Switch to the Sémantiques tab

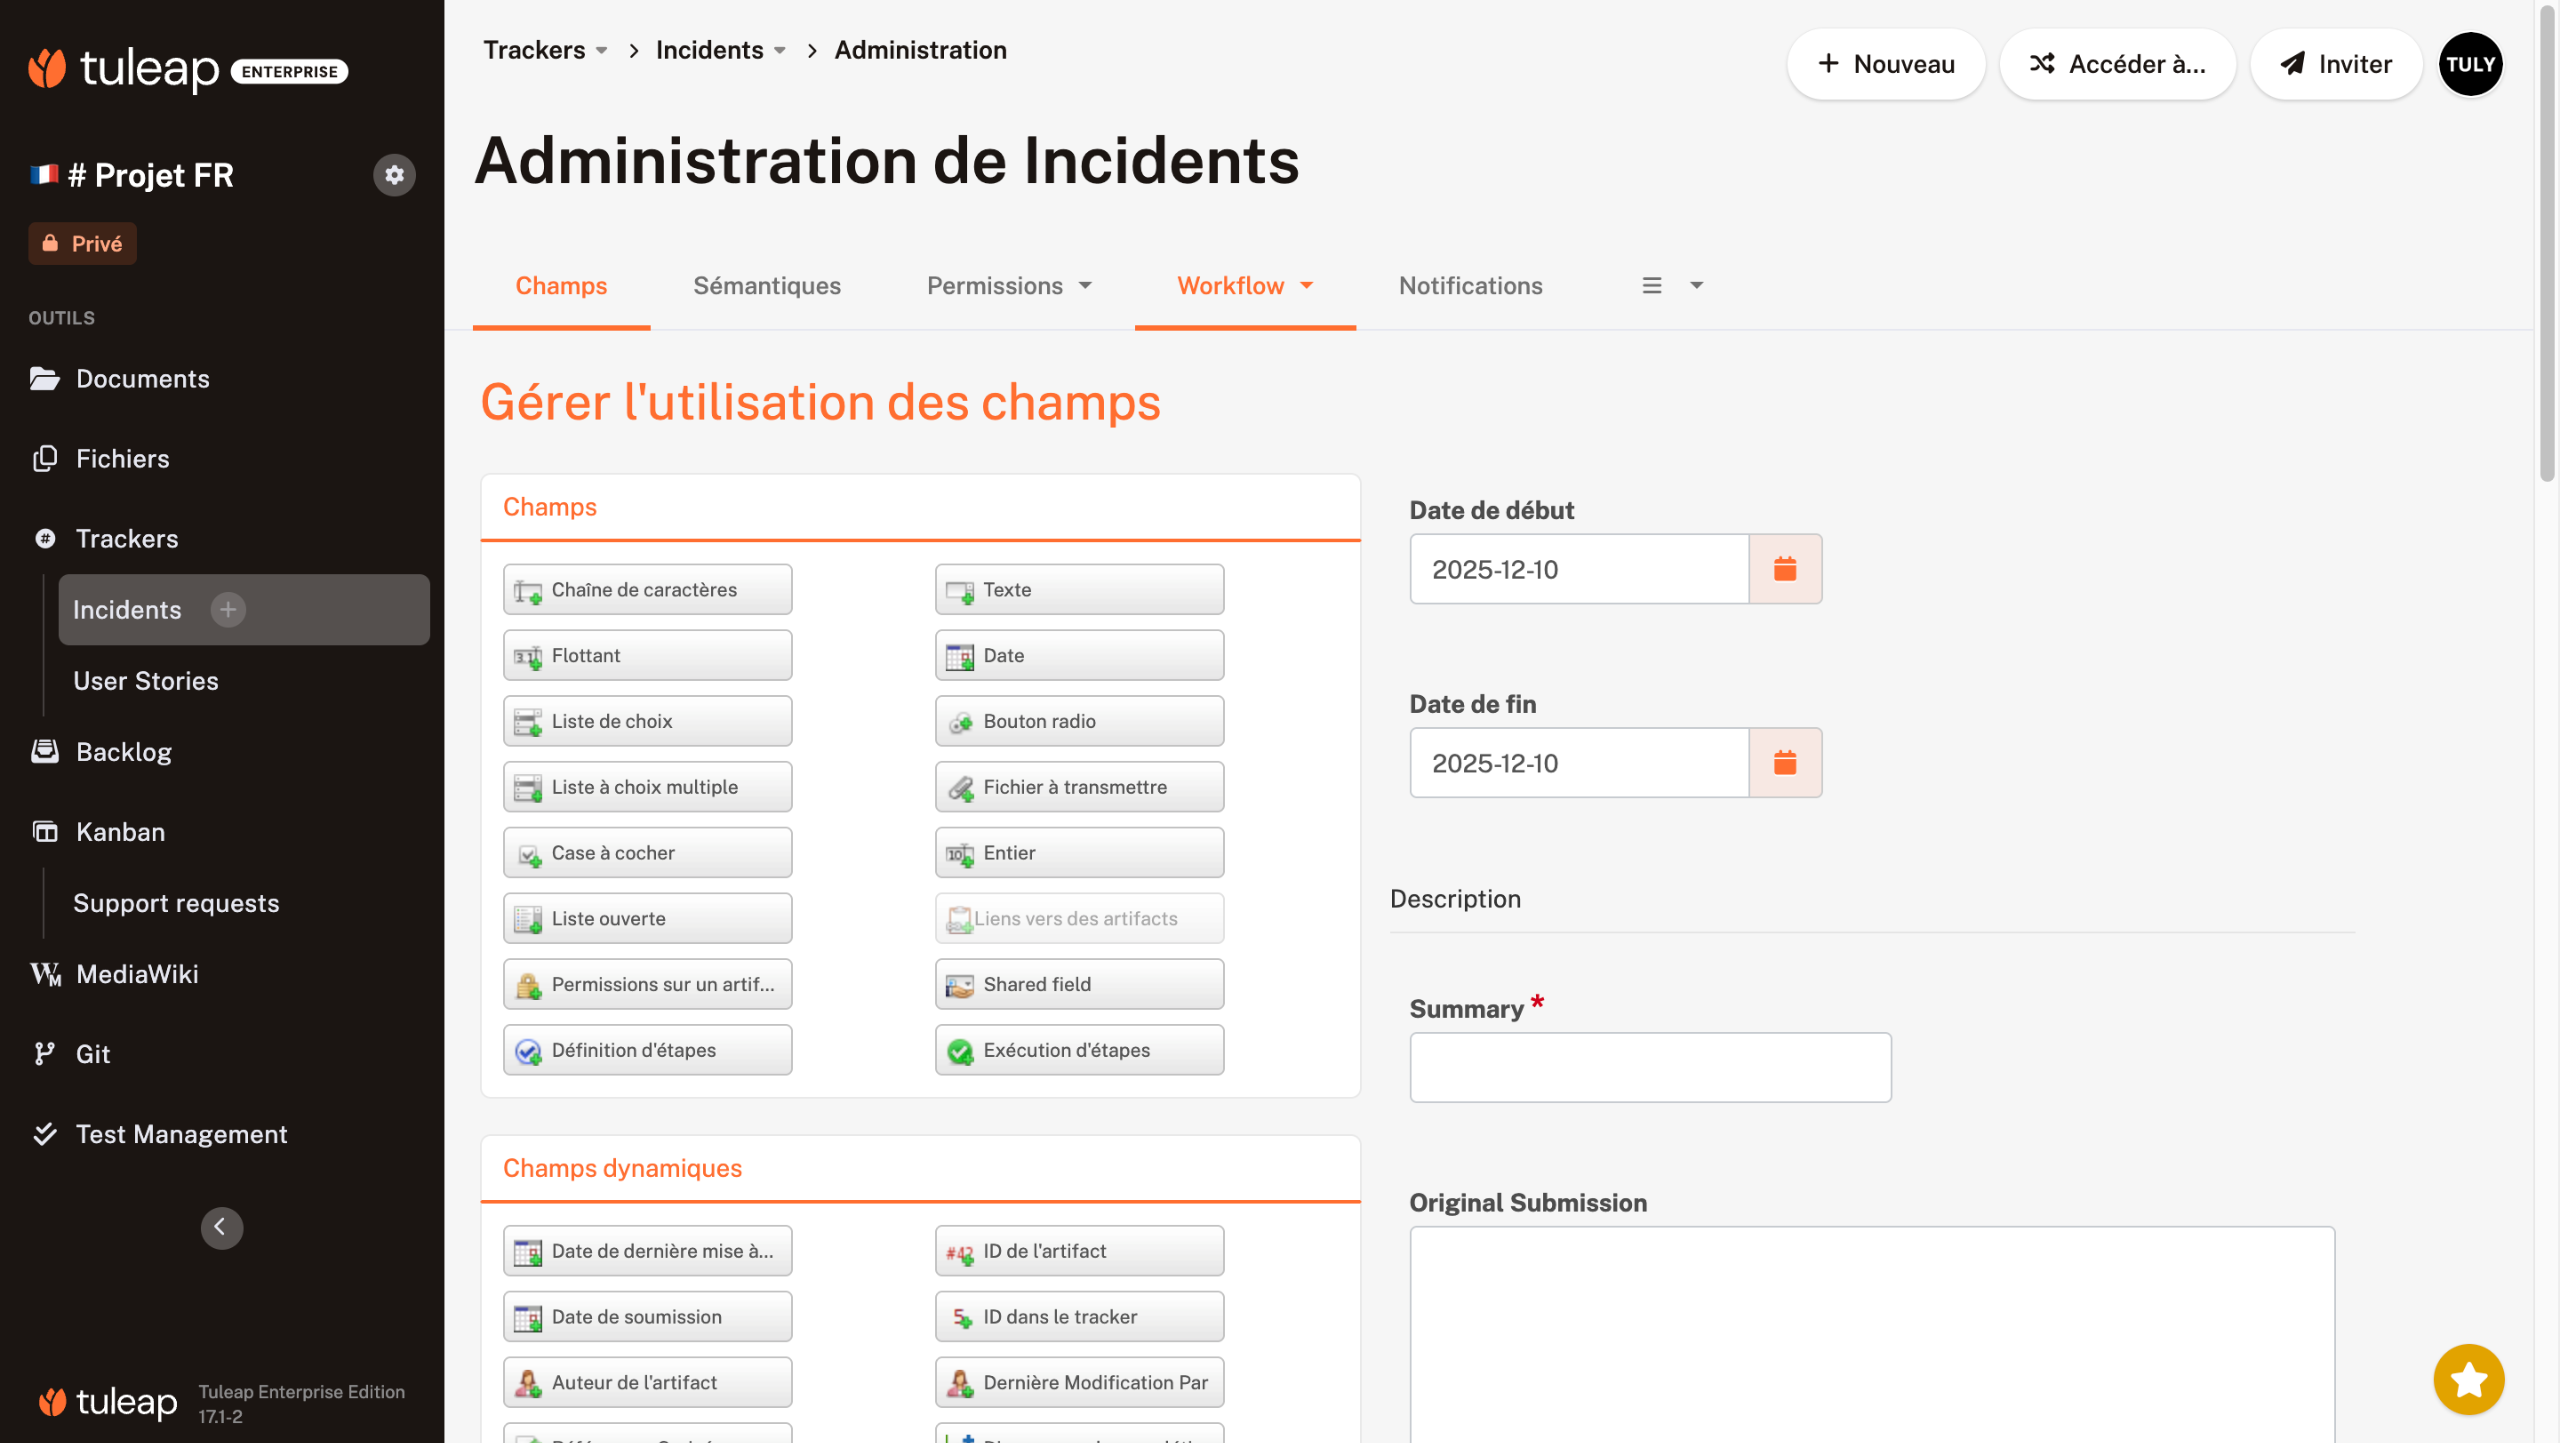[767, 286]
